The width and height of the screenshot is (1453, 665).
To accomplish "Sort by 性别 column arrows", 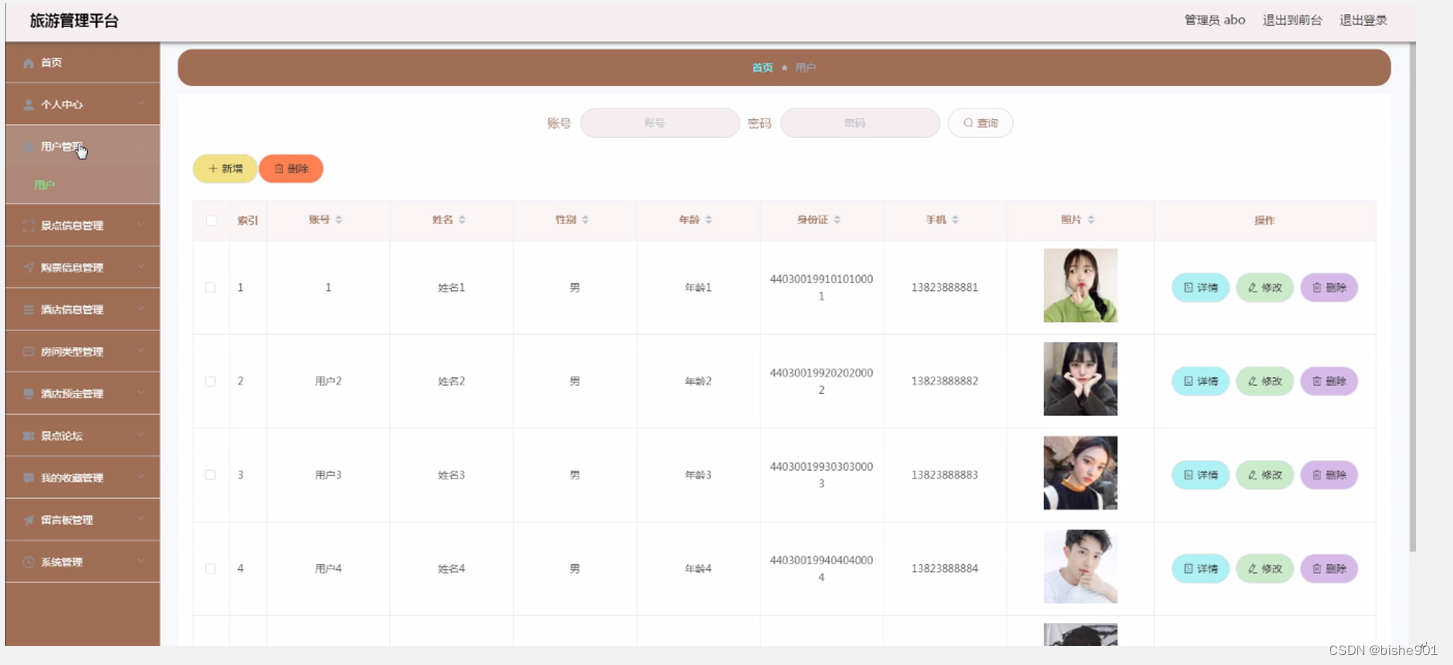I will tap(586, 220).
